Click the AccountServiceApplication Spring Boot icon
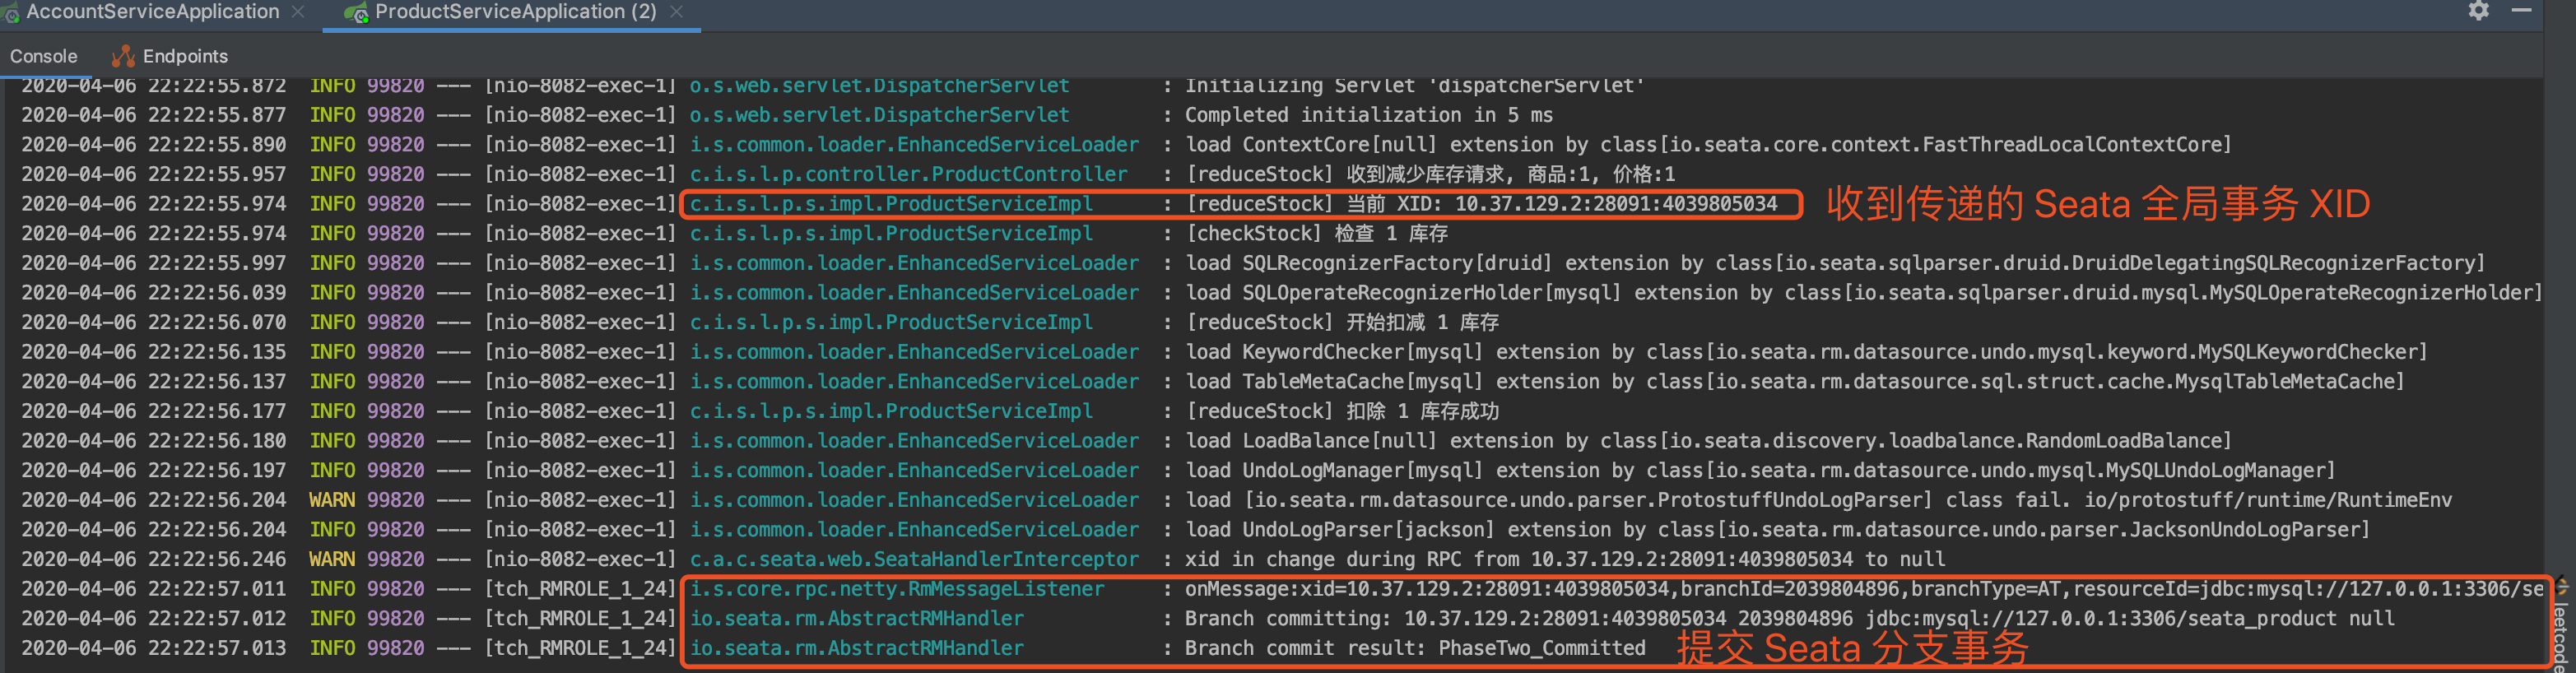2576x673 pixels. click(11, 12)
